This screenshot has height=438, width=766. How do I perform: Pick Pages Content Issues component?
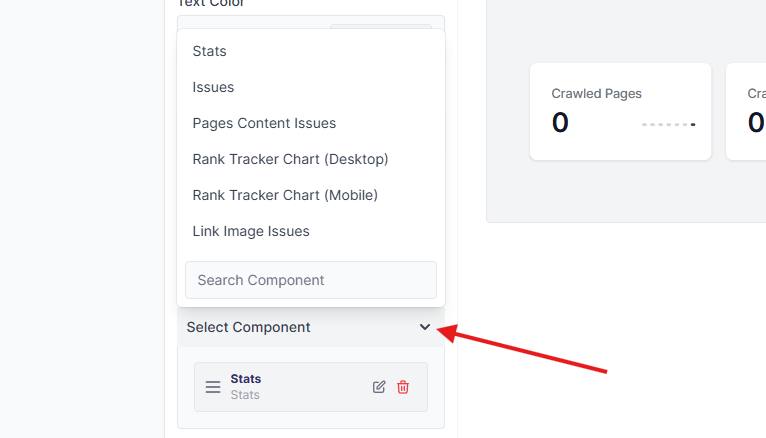[264, 123]
